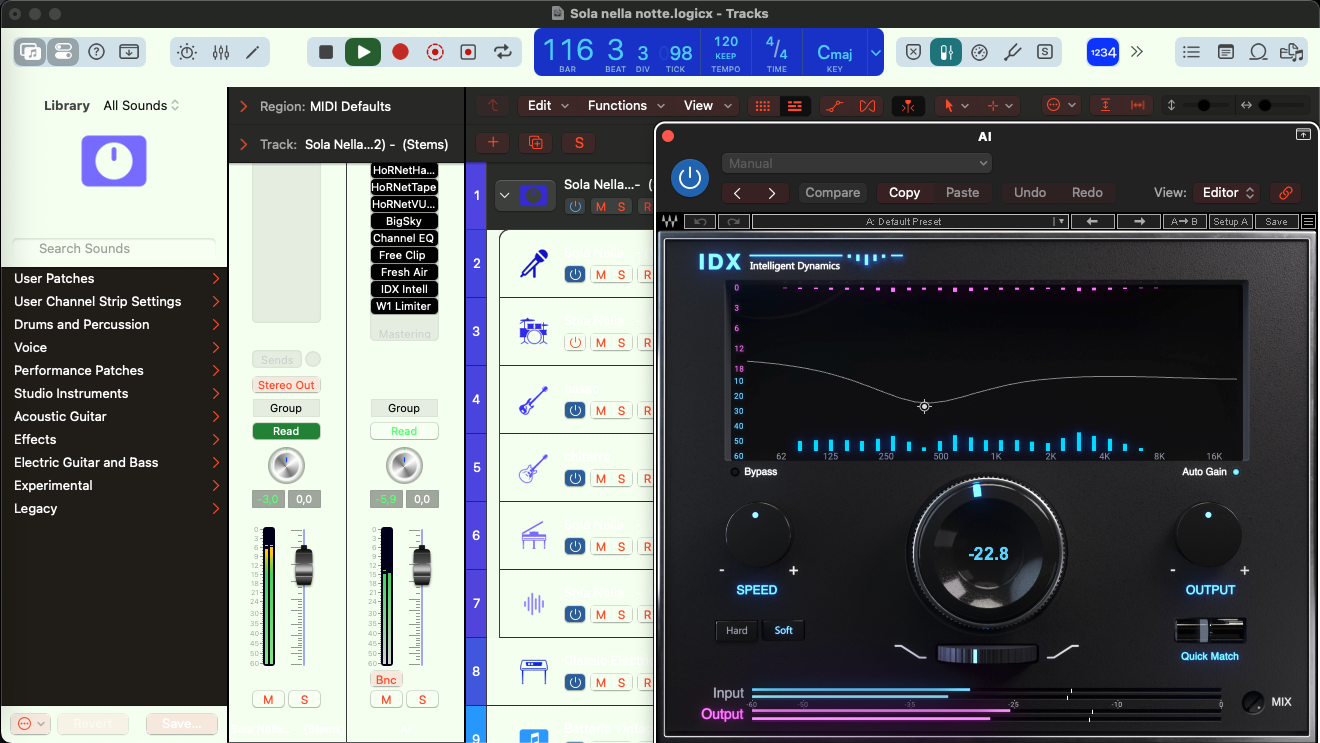Open the Manual preset dropdown
The image size is (1320, 743).
click(856, 163)
